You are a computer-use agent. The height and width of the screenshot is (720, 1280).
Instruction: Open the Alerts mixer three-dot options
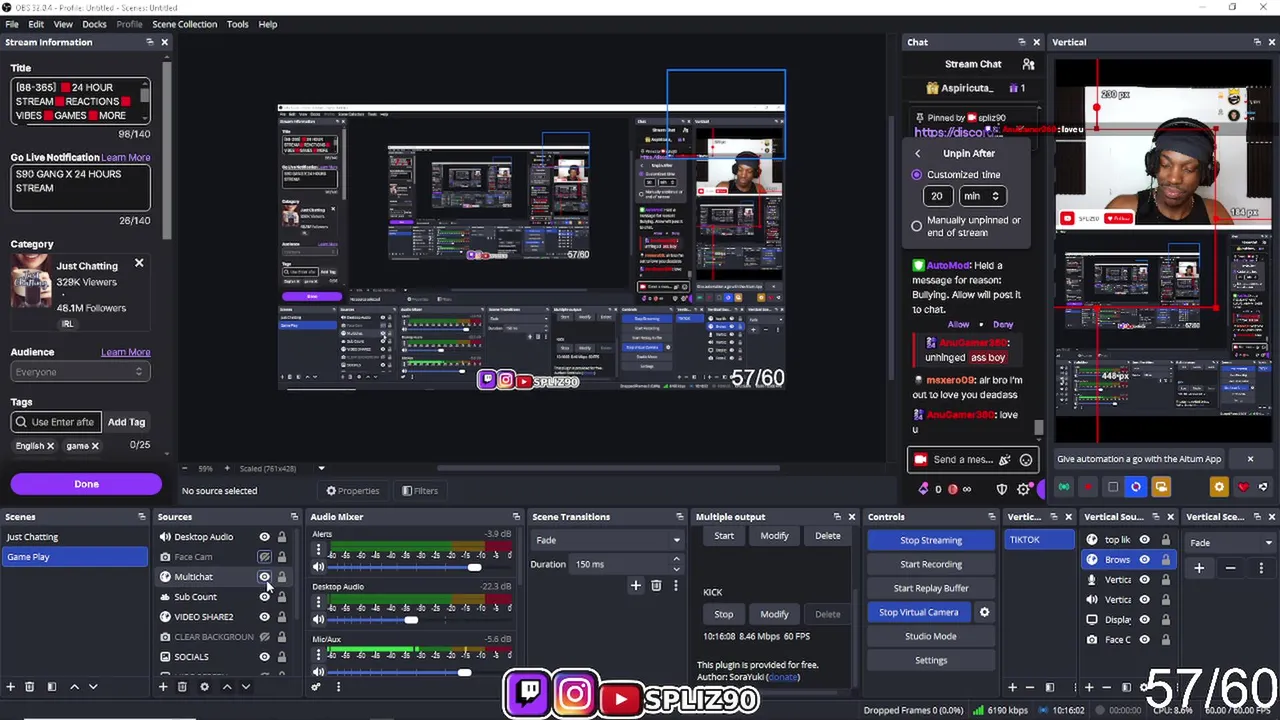318,551
